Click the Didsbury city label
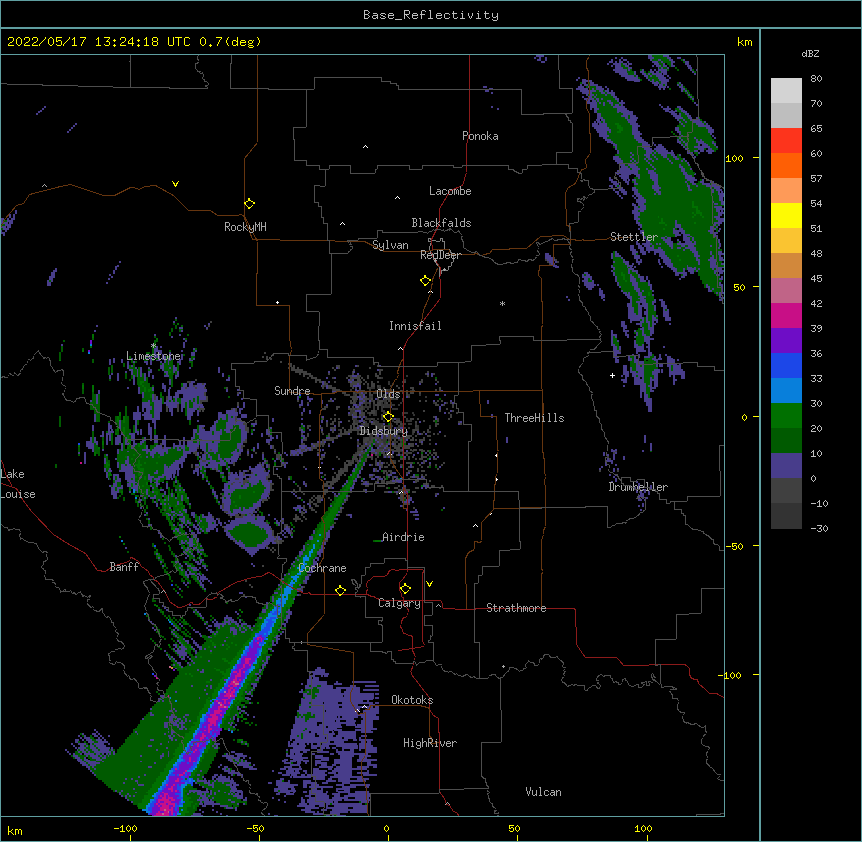Viewport: 862px width, 842px height. (x=383, y=431)
